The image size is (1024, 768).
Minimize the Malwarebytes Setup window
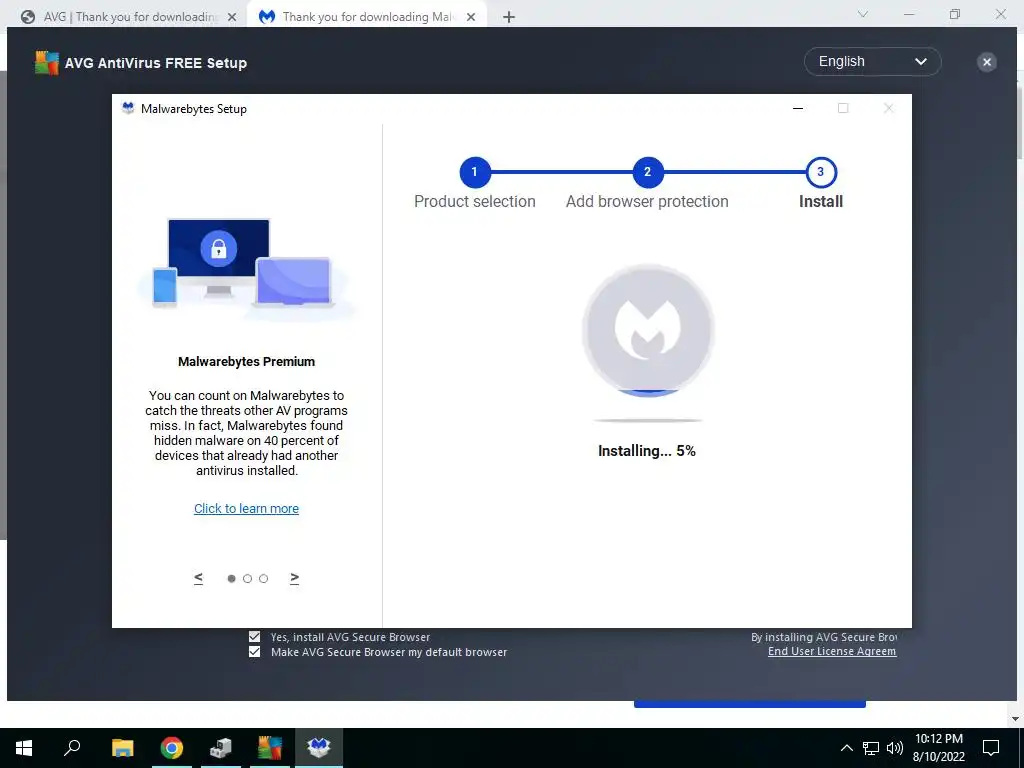798,108
